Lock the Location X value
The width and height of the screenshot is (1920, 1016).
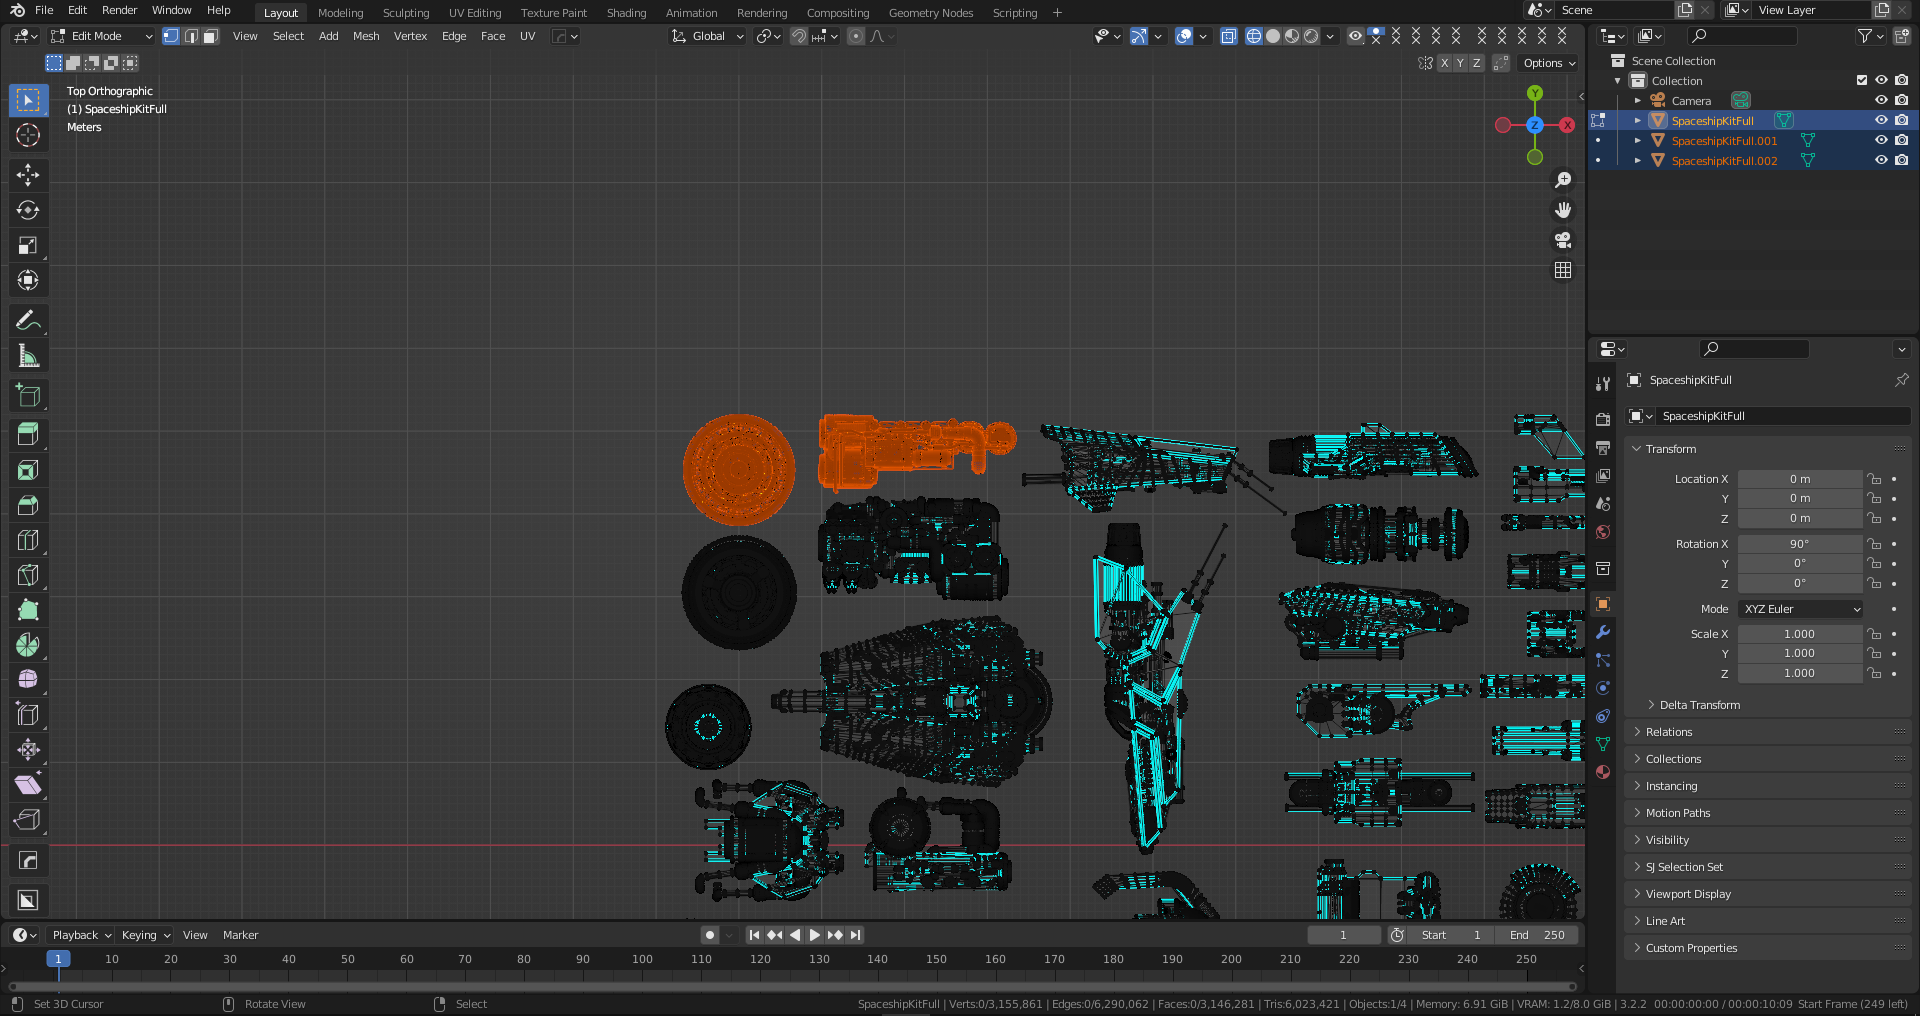(1875, 479)
